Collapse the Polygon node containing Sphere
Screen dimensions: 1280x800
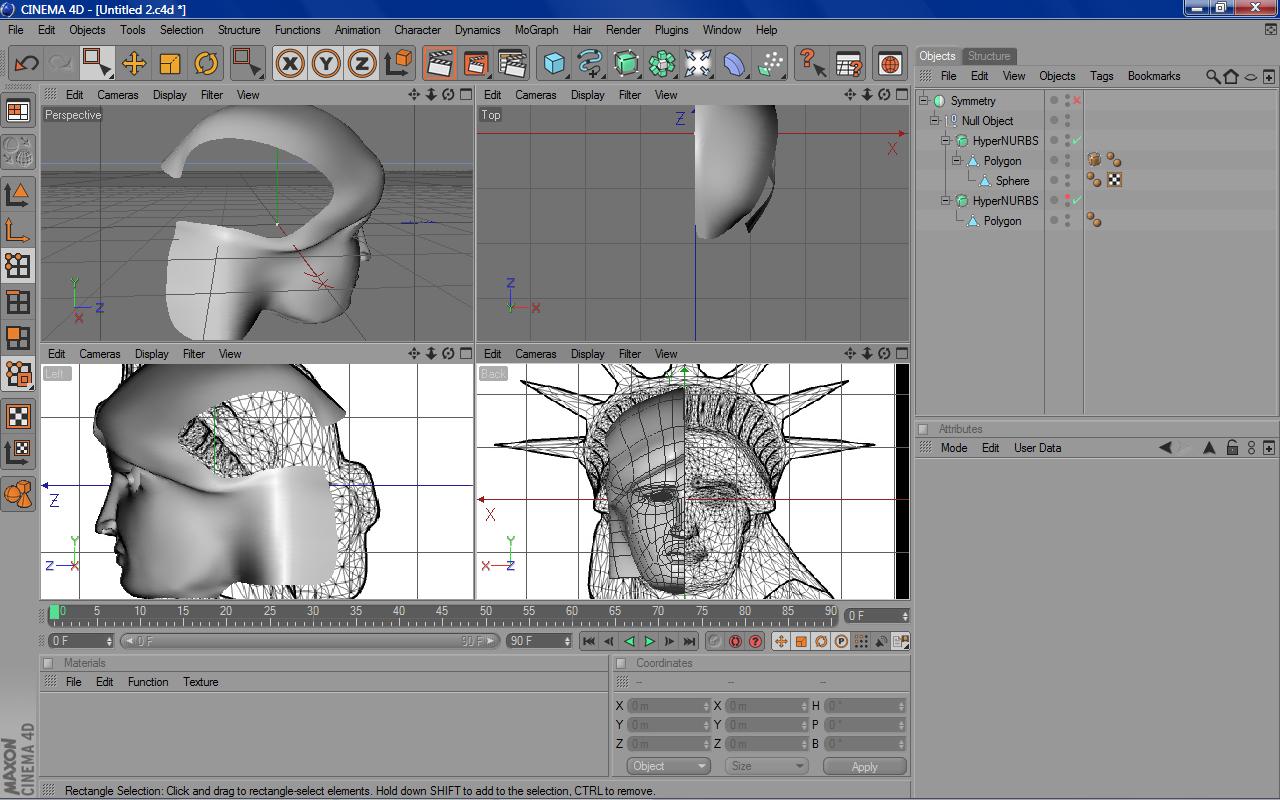956,161
